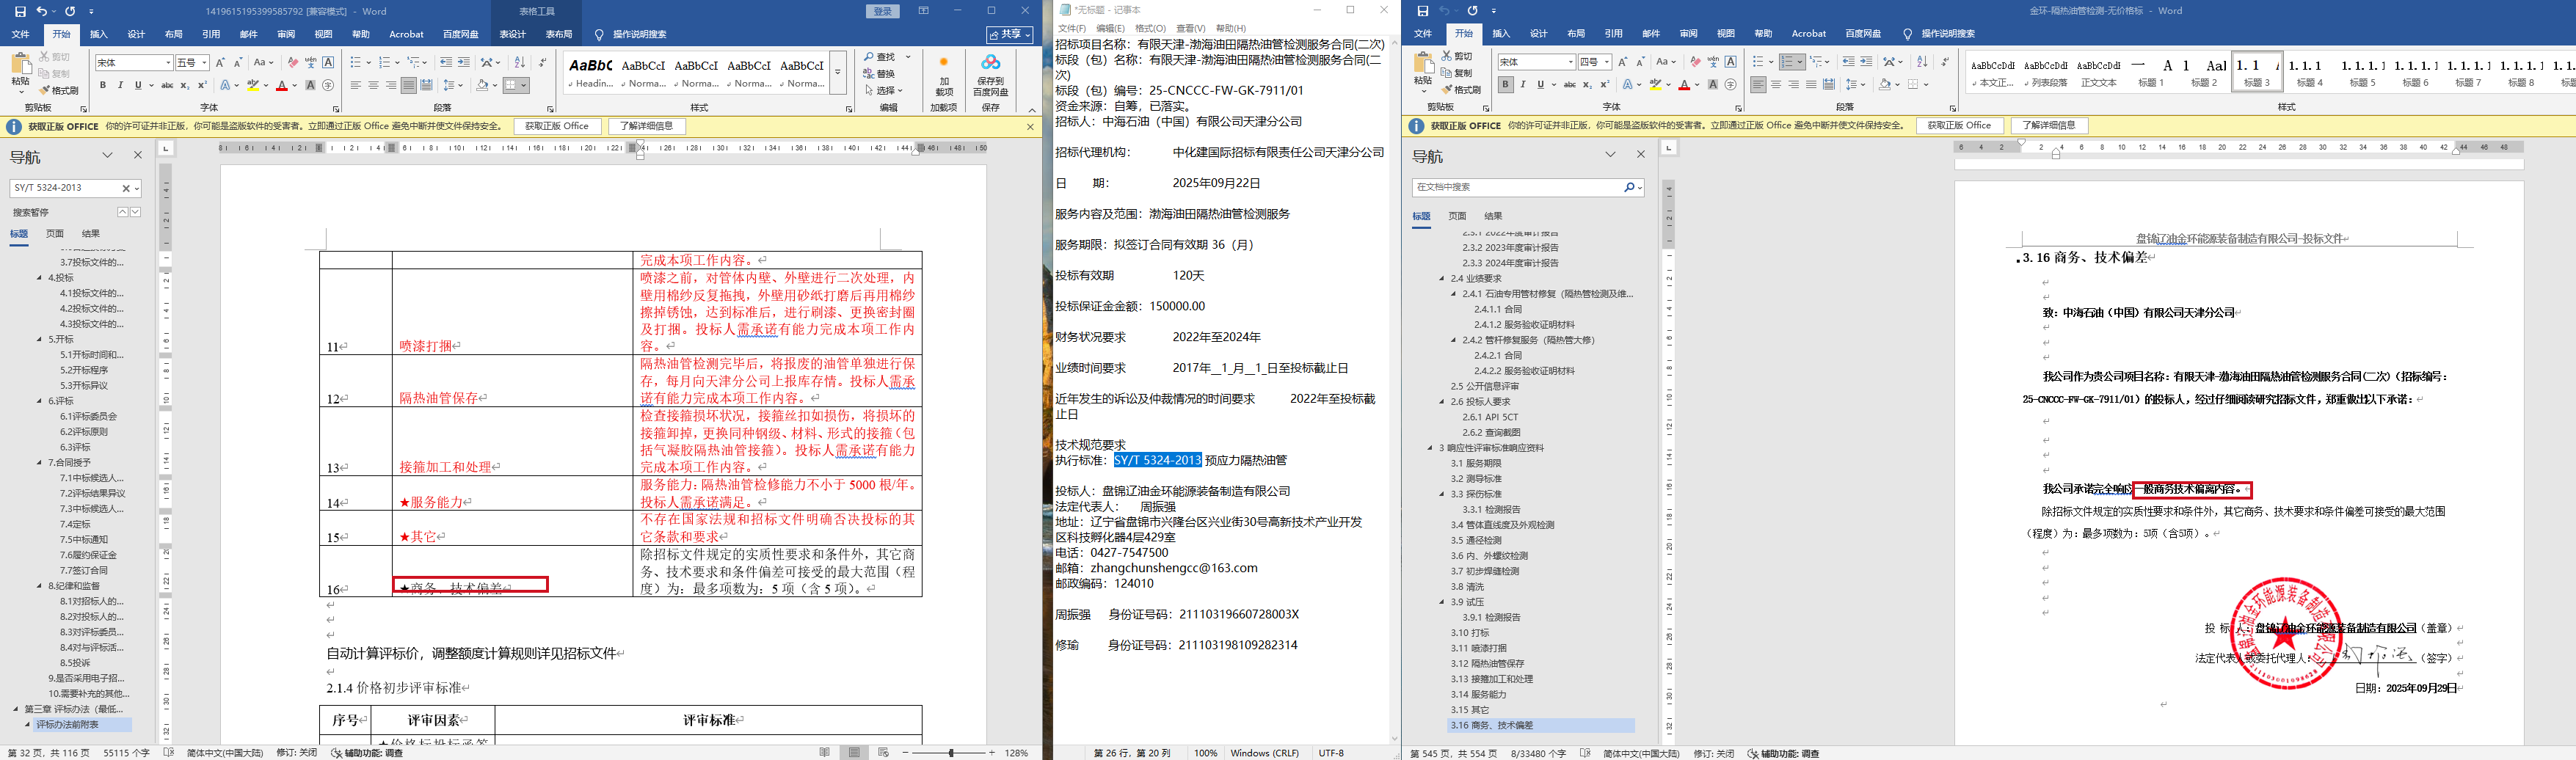The height and width of the screenshot is (760, 2576).
Task: Open Select (选择) dropdown in left Word ribbon
Action: click(x=884, y=90)
